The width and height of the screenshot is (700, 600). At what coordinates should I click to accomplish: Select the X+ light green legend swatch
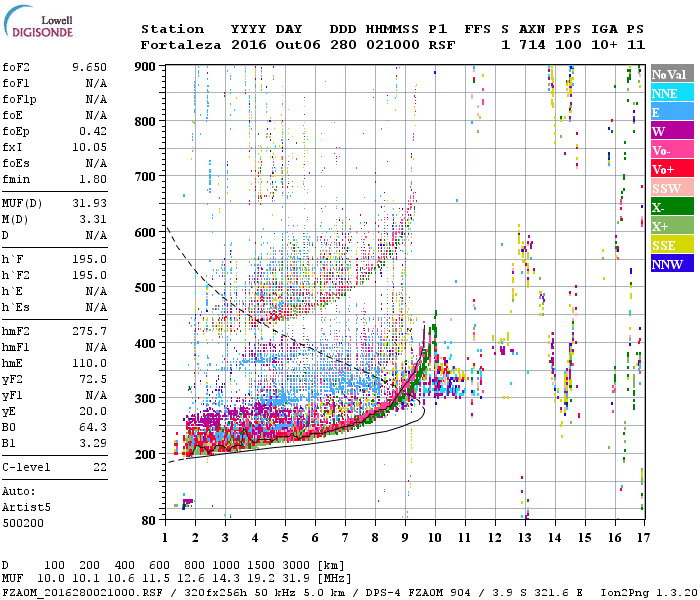point(672,226)
